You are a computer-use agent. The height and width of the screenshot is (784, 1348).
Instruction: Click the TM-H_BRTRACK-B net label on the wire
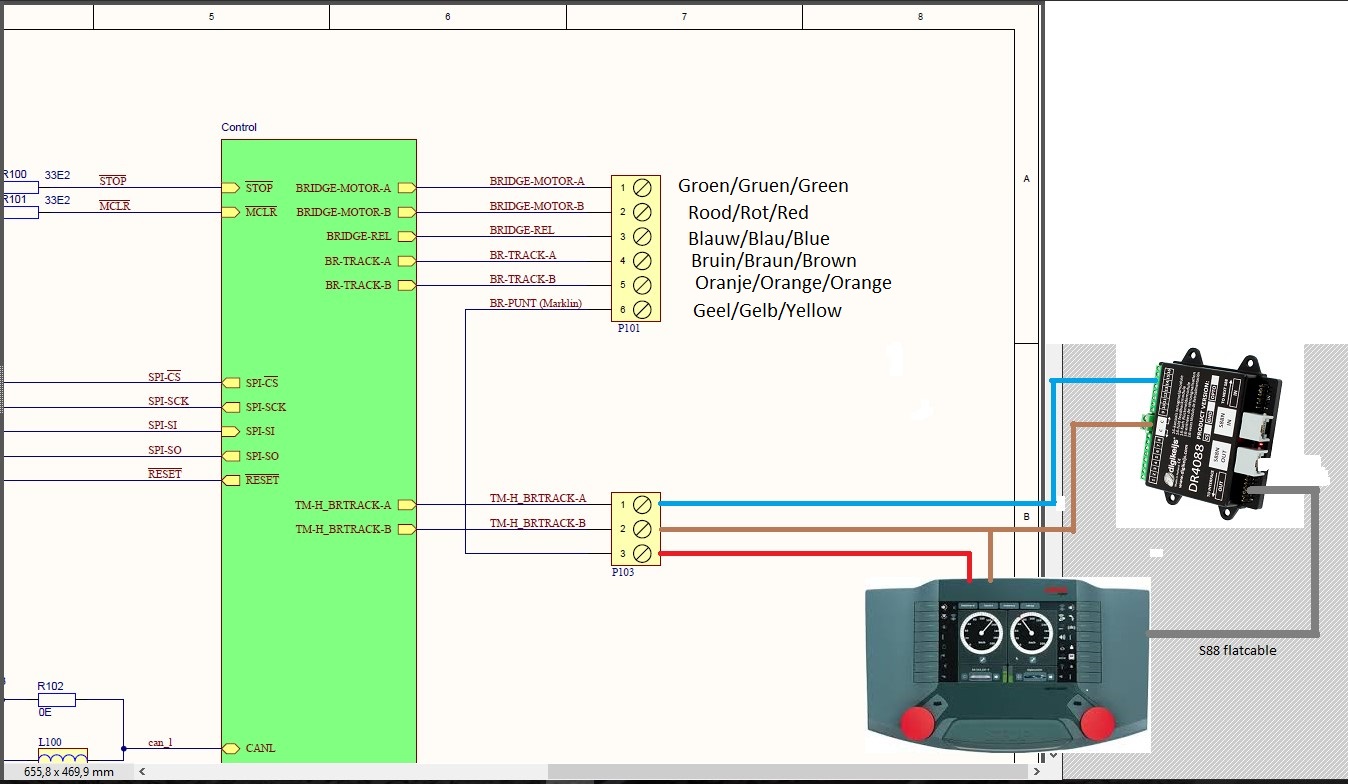(x=538, y=523)
